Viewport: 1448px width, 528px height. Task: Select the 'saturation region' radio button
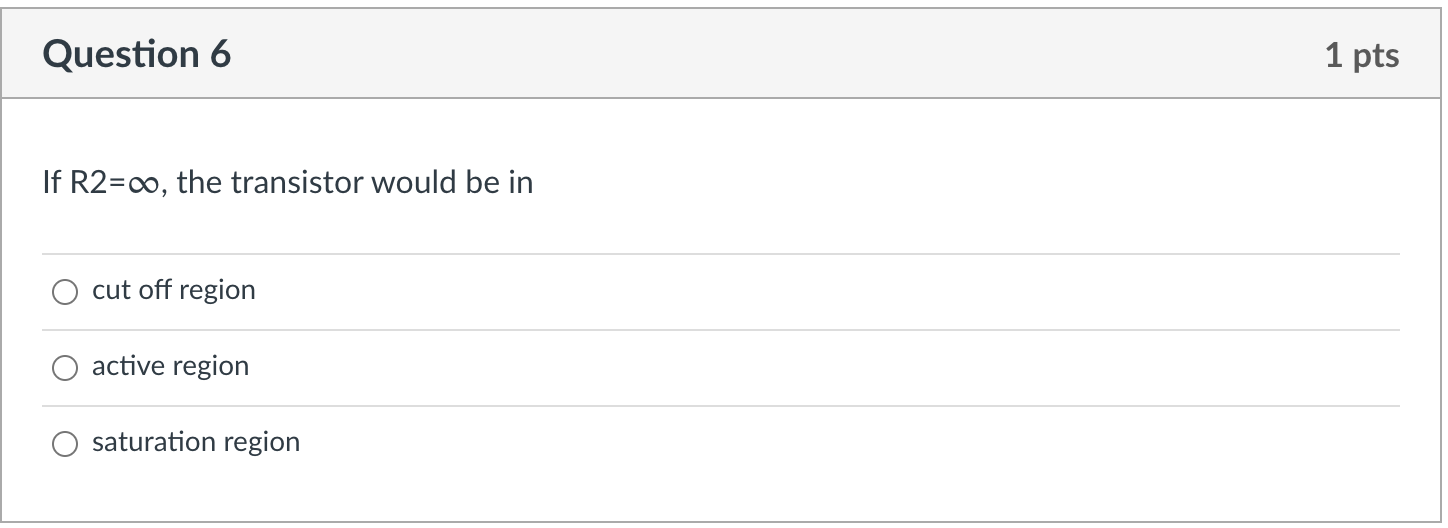pyautogui.click(x=65, y=444)
